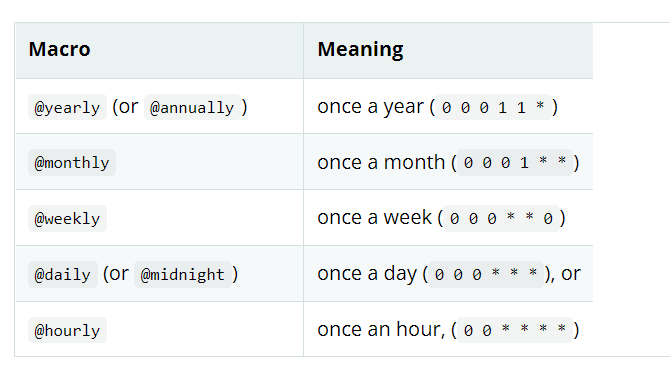Click the 'once an hour,' text
This screenshot has width=670, height=377.
coord(381,330)
